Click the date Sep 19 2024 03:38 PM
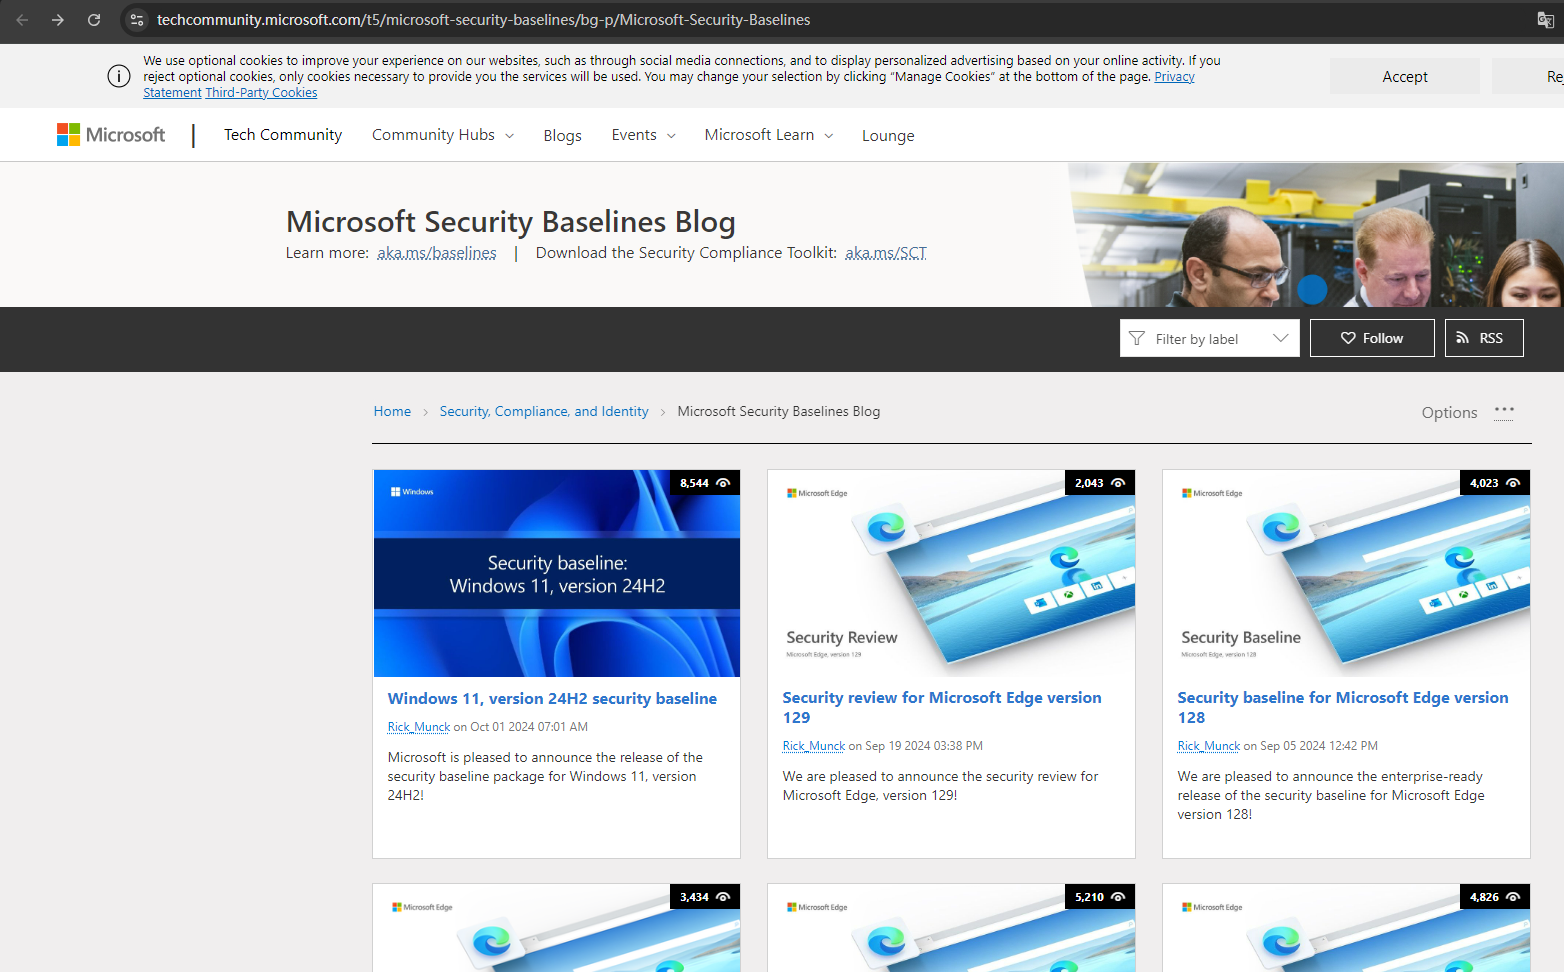The width and height of the screenshot is (1564, 972). coord(924,746)
